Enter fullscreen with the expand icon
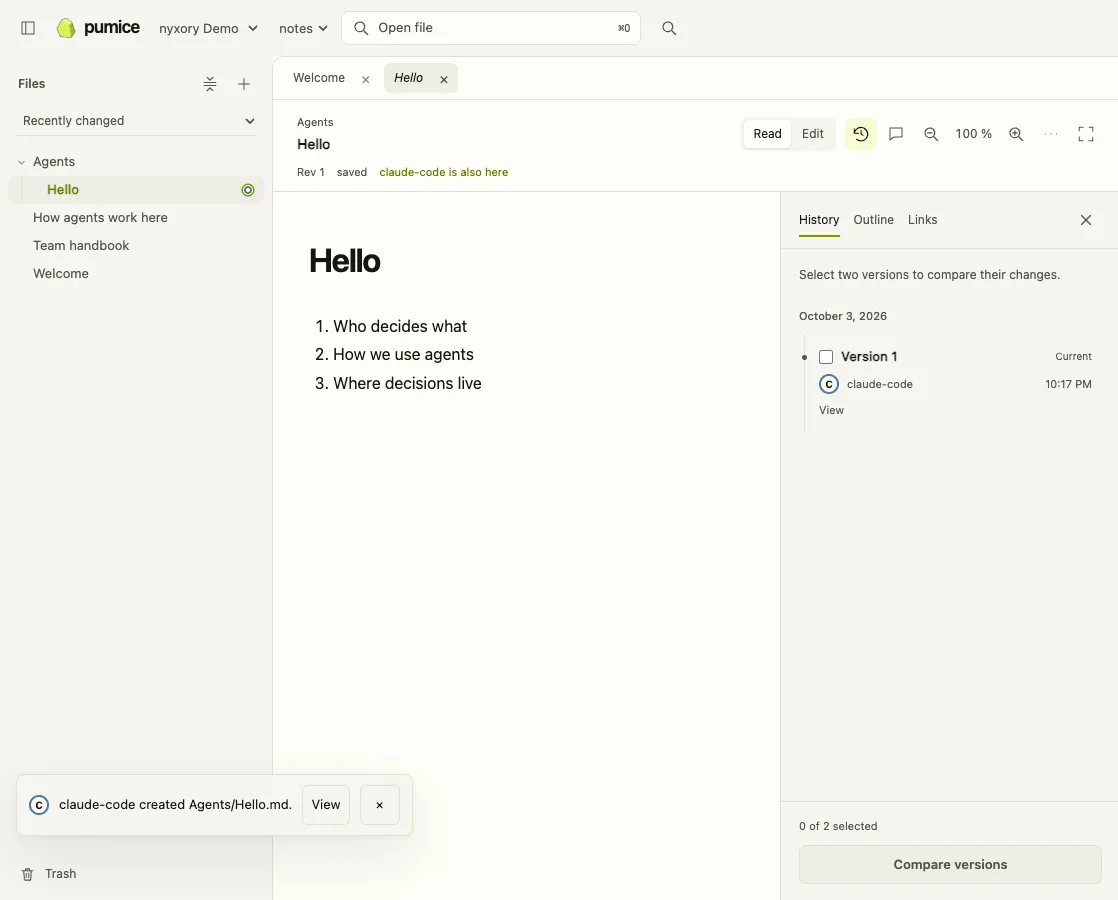 [1085, 133]
